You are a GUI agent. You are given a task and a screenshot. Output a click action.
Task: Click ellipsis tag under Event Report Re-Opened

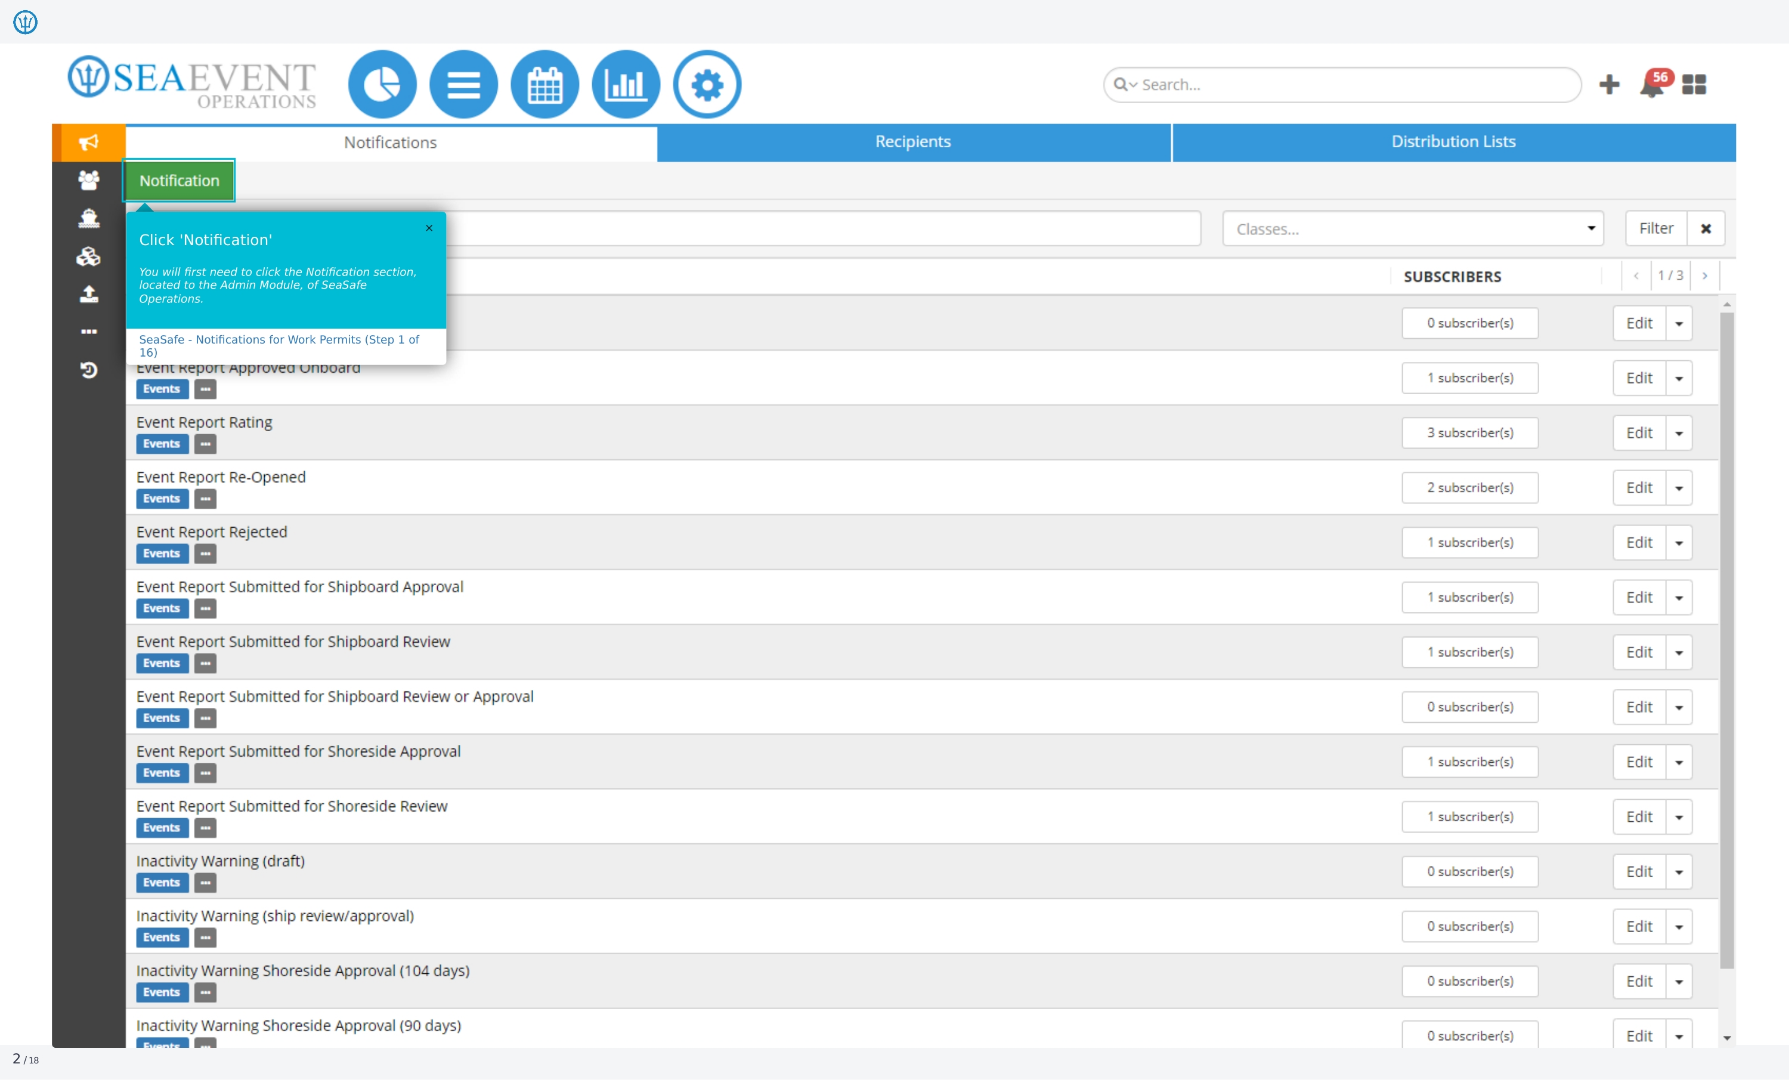205,499
